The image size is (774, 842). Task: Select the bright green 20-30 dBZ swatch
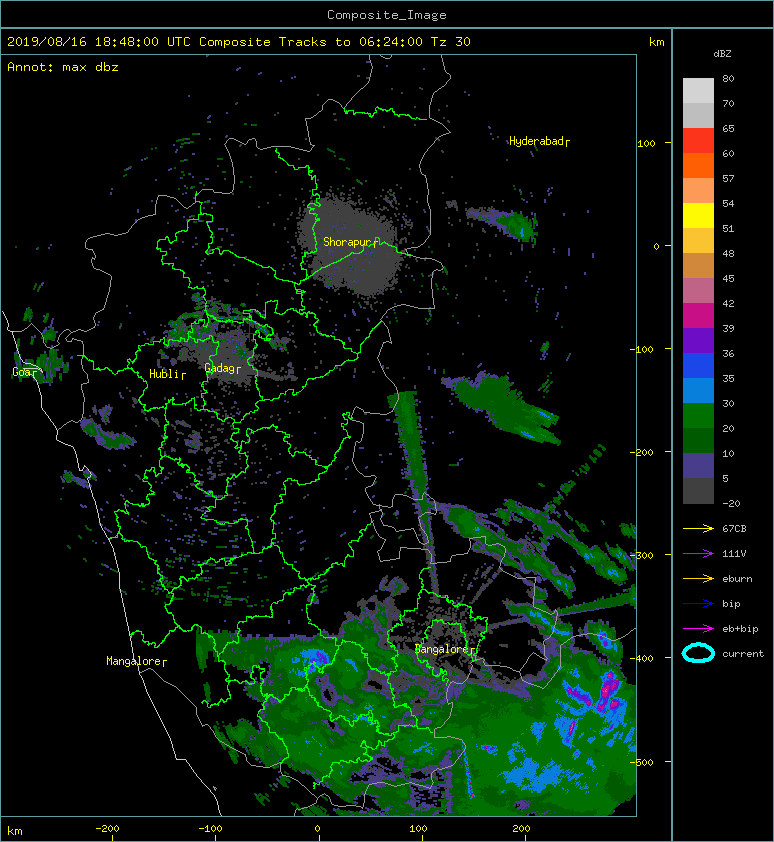coord(698,416)
